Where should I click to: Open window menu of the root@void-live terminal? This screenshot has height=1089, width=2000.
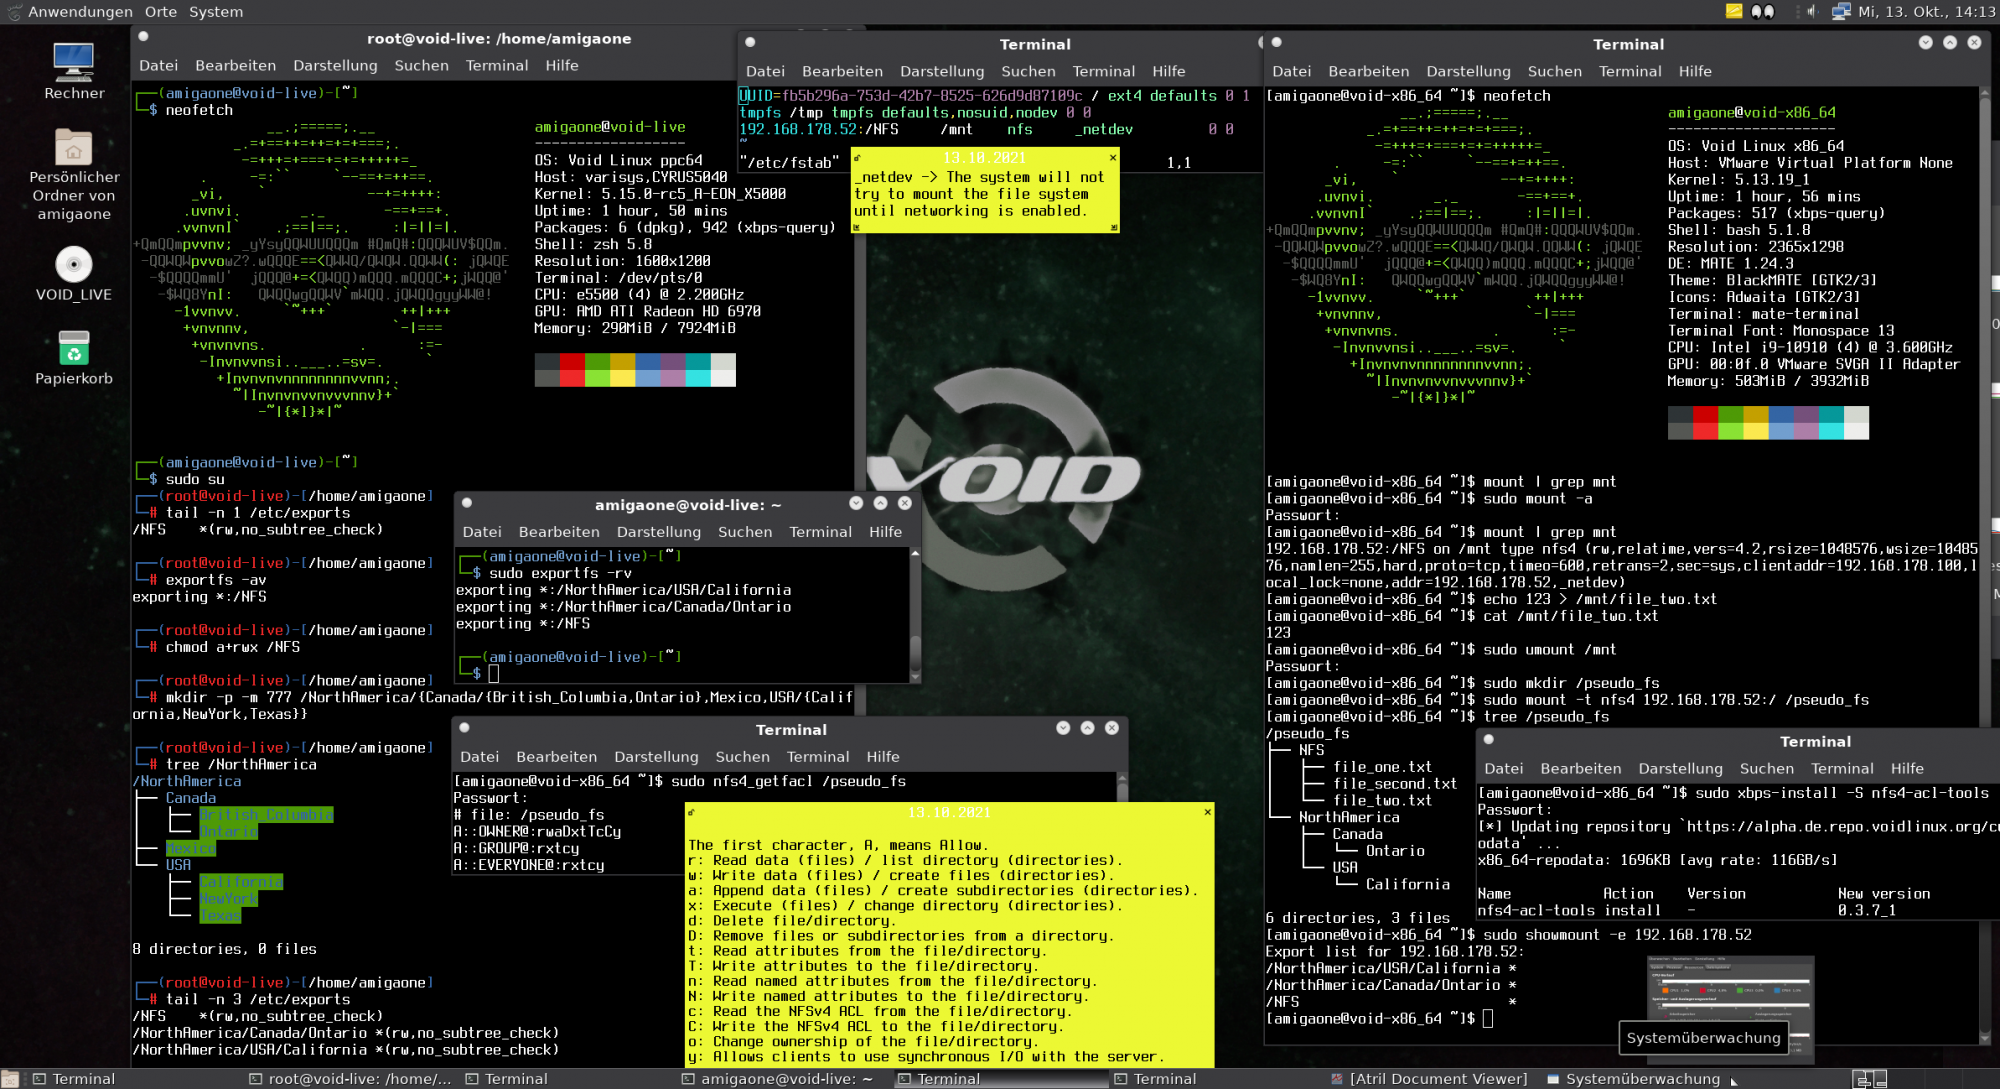(x=144, y=37)
